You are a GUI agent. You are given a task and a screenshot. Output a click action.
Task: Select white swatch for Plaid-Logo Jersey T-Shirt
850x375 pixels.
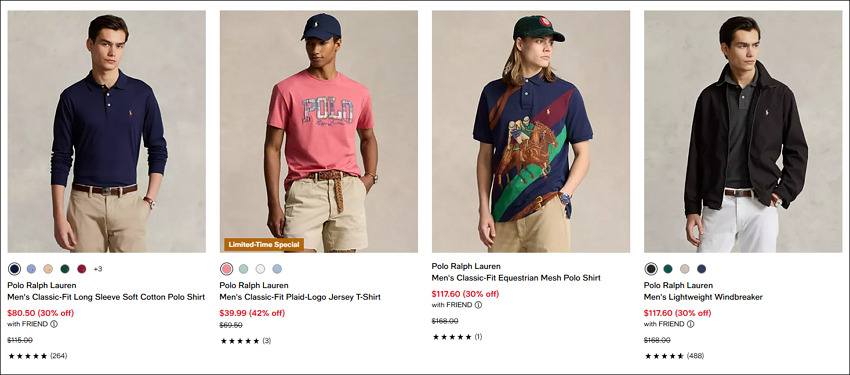[x=260, y=269]
